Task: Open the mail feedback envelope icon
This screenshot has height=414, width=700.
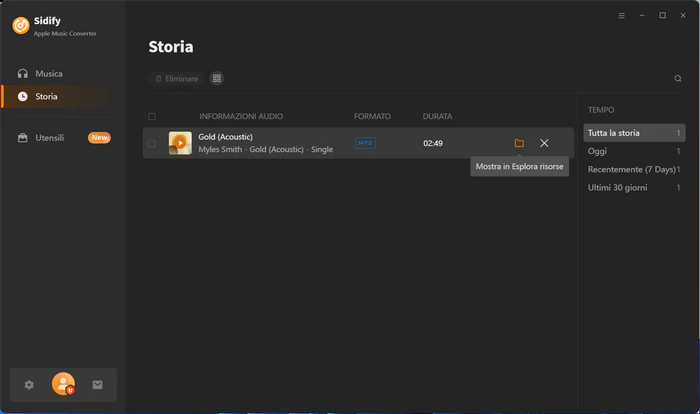Action: [x=97, y=385]
